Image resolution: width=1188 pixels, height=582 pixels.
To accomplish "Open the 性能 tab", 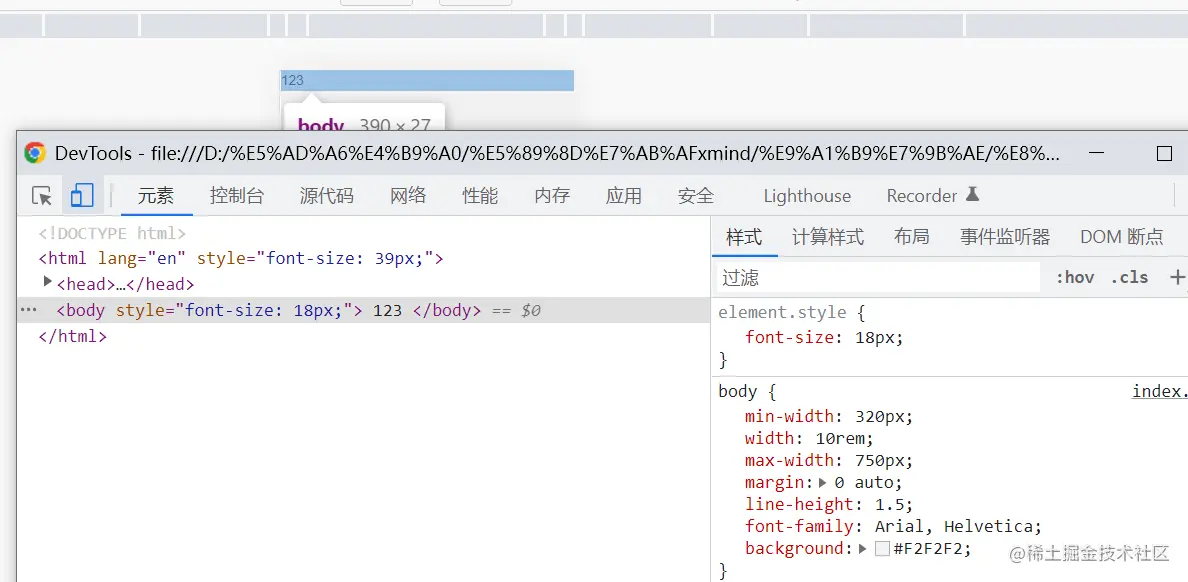I will [480, 196].
